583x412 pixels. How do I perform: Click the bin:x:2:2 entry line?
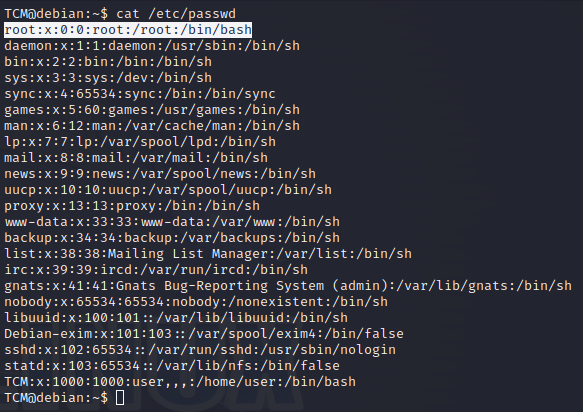pyautogui.click(x=108, y=62)
